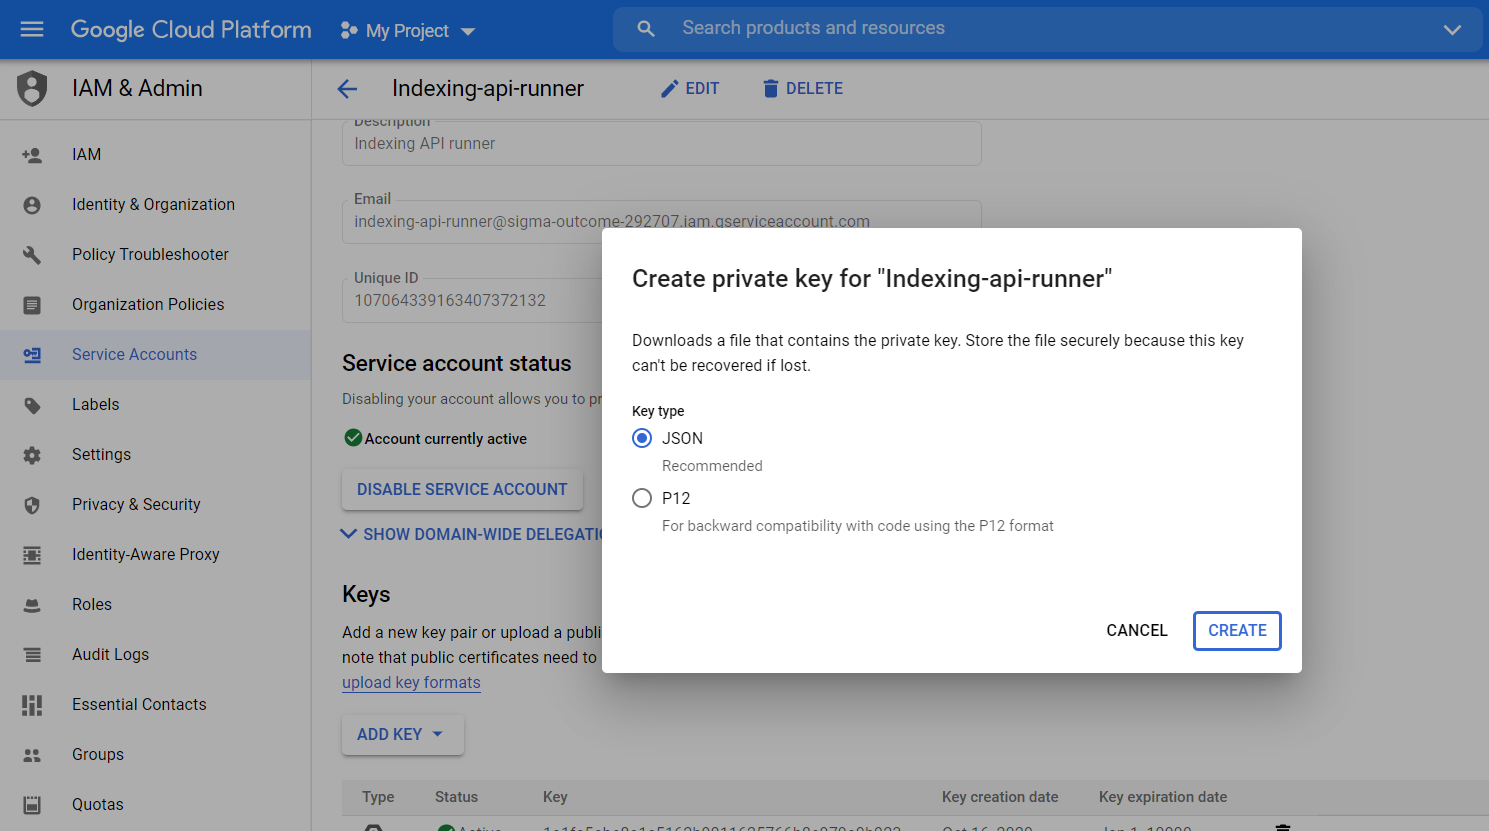This screenshot has height=831, width=1489.
Task: Click the Essential Contacts icon
Action: point(32,705)
